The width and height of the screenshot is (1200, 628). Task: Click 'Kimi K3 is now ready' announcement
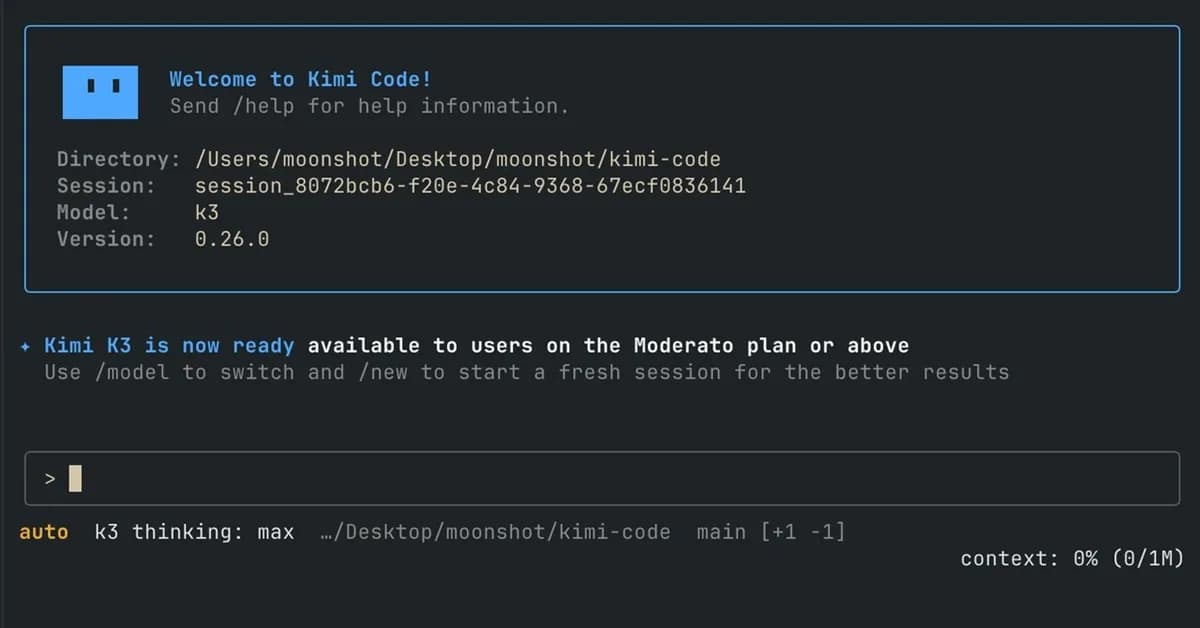point(169,346)
